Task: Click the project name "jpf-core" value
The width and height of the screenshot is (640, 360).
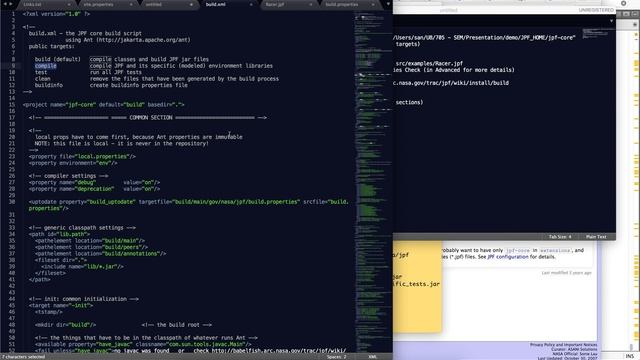Action: point(81,104)
